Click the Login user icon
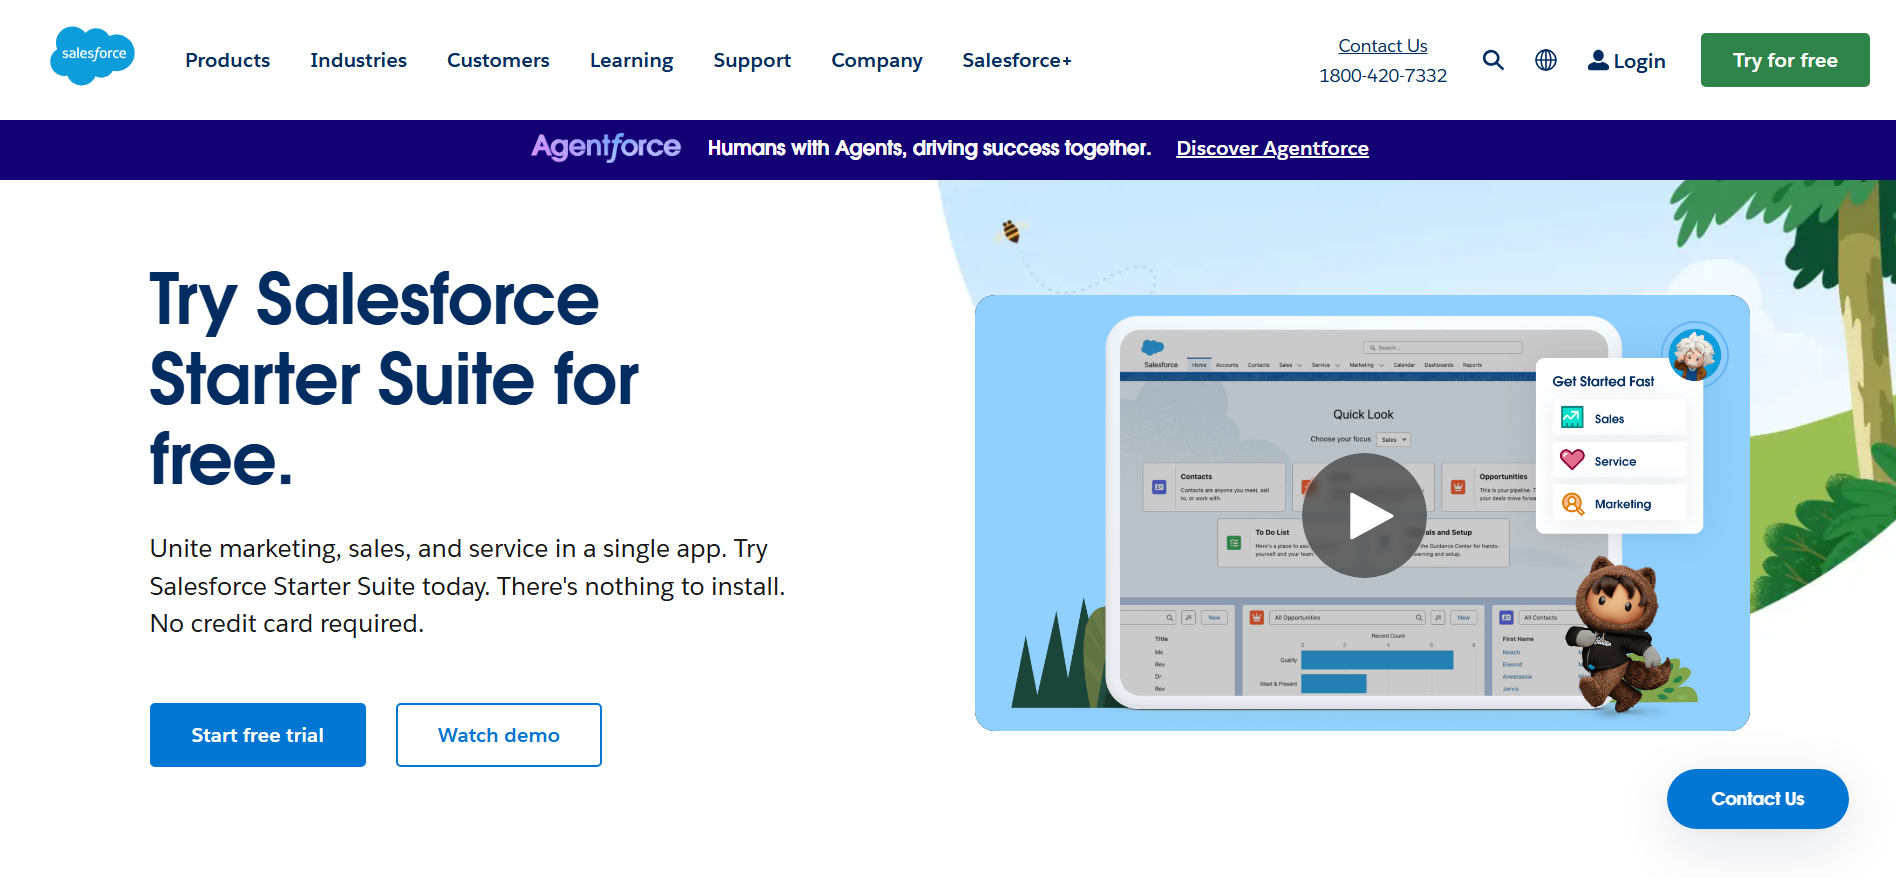The width and height of the screenshot is (1896, 878). [x=1598, y=60]
